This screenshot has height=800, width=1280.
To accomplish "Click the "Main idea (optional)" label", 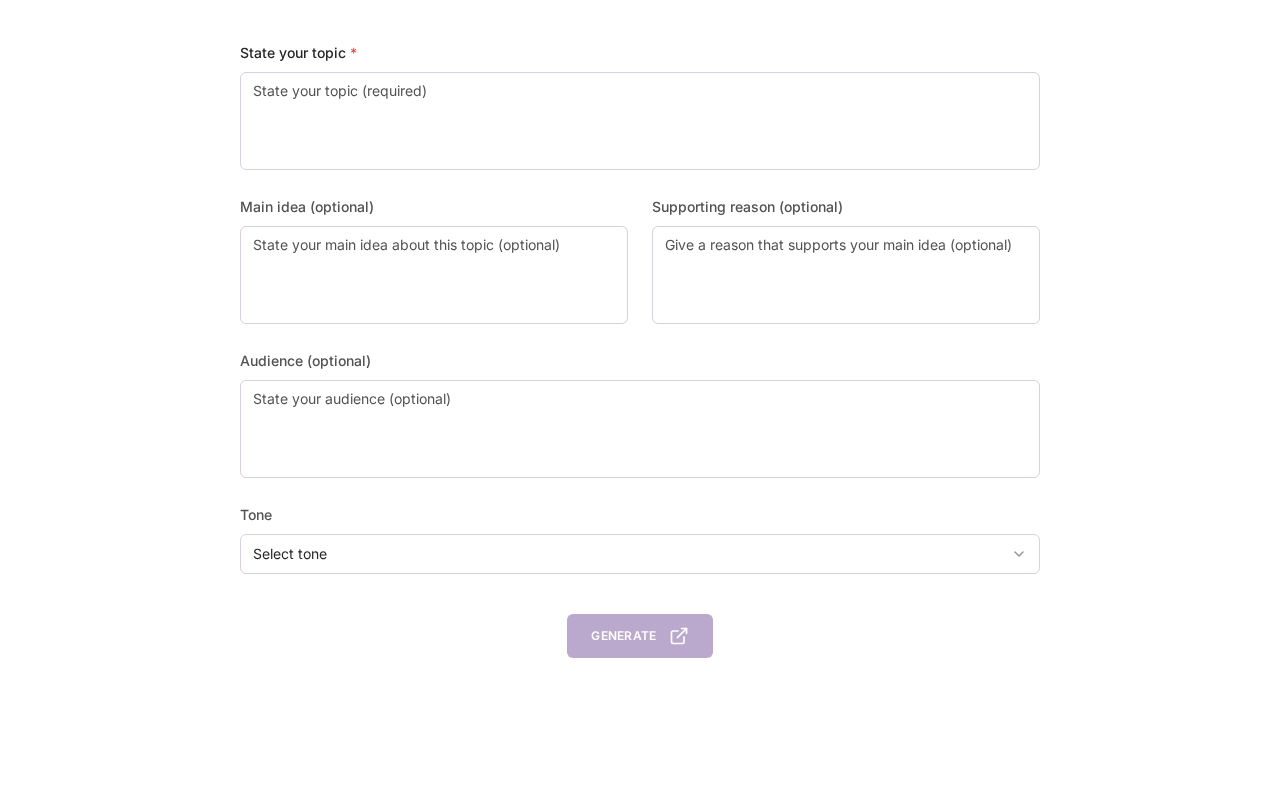I will (x=307, y=207).
